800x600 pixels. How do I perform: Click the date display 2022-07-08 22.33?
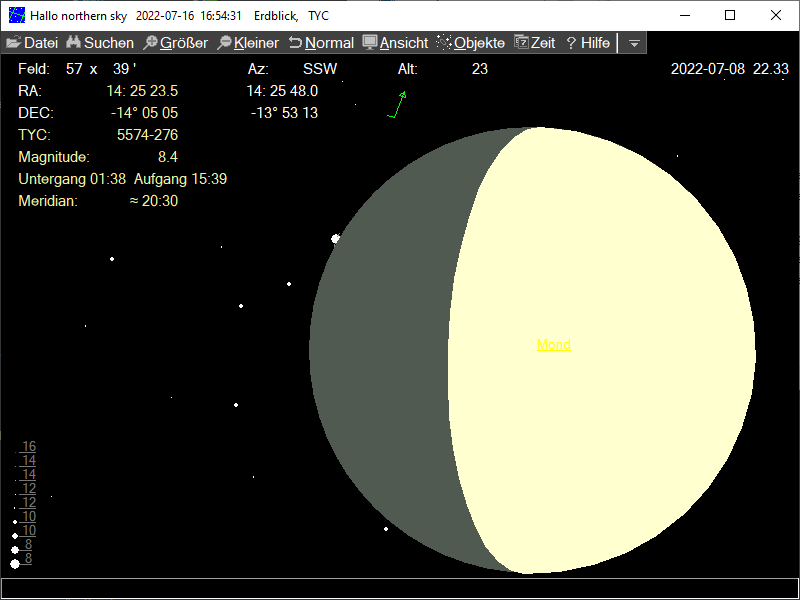[x=729, y=69]
